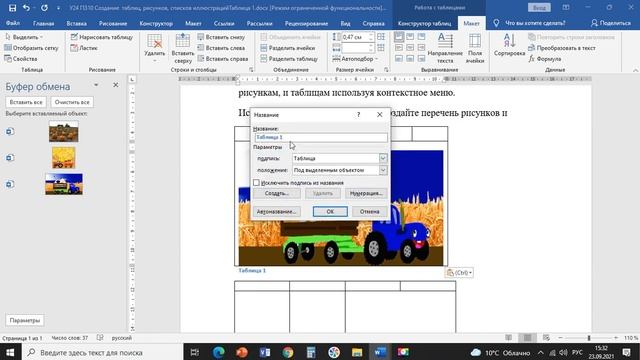The width and height of the screenshot is (640, 360).
Task: Open Sort (Сортировка) dialog
Action: coord(509,45)
